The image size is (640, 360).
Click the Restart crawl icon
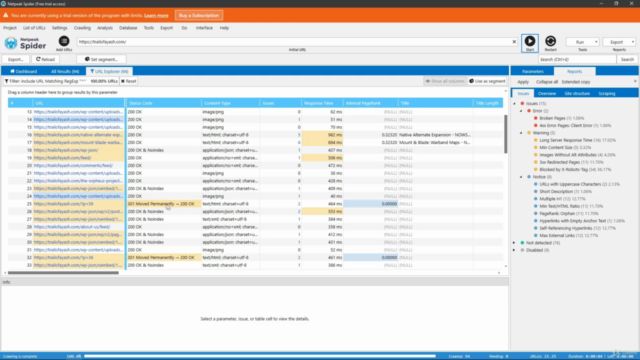click(x=550, y=41)
